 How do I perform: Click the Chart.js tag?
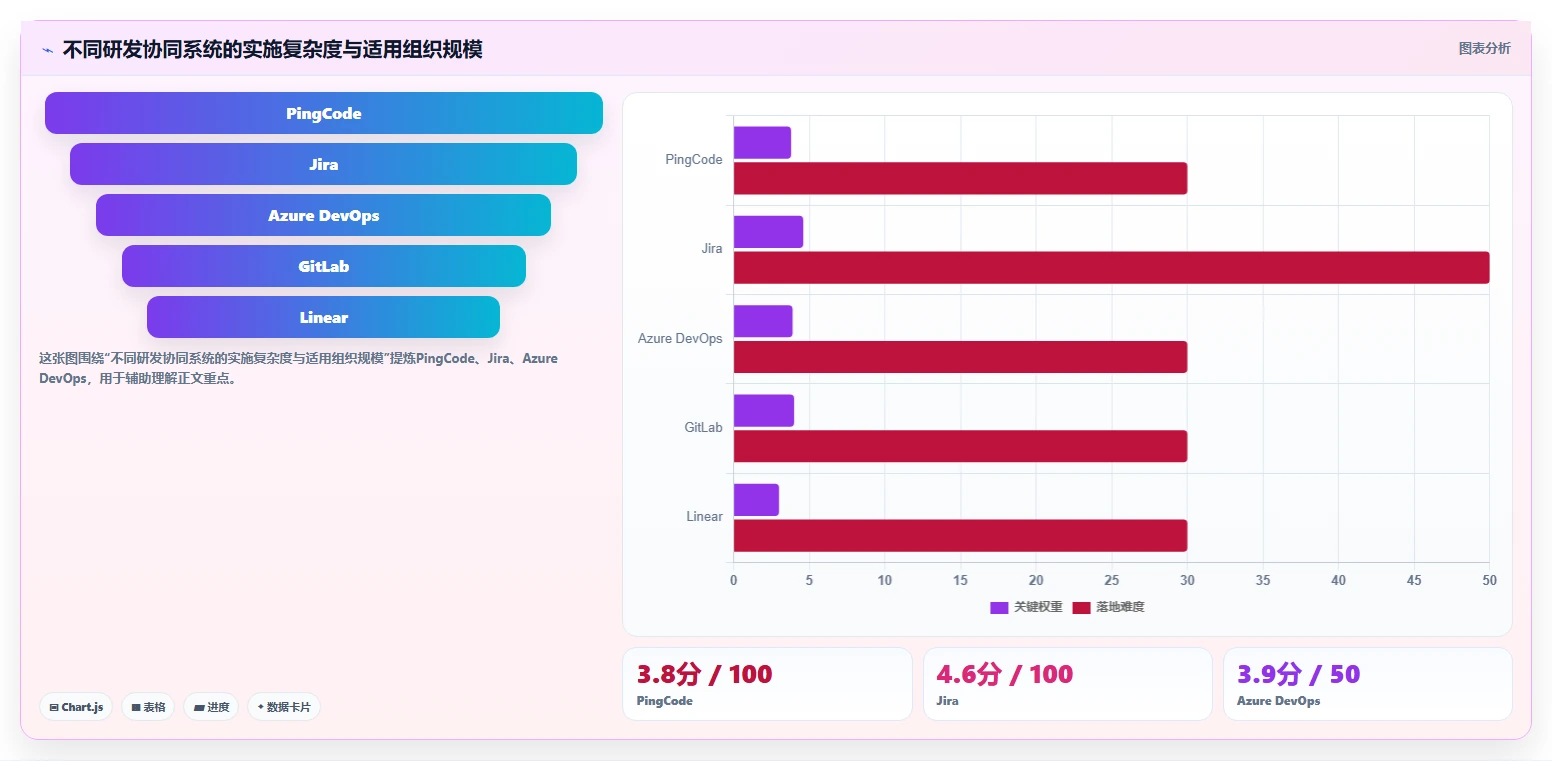(x=77, y=707)
